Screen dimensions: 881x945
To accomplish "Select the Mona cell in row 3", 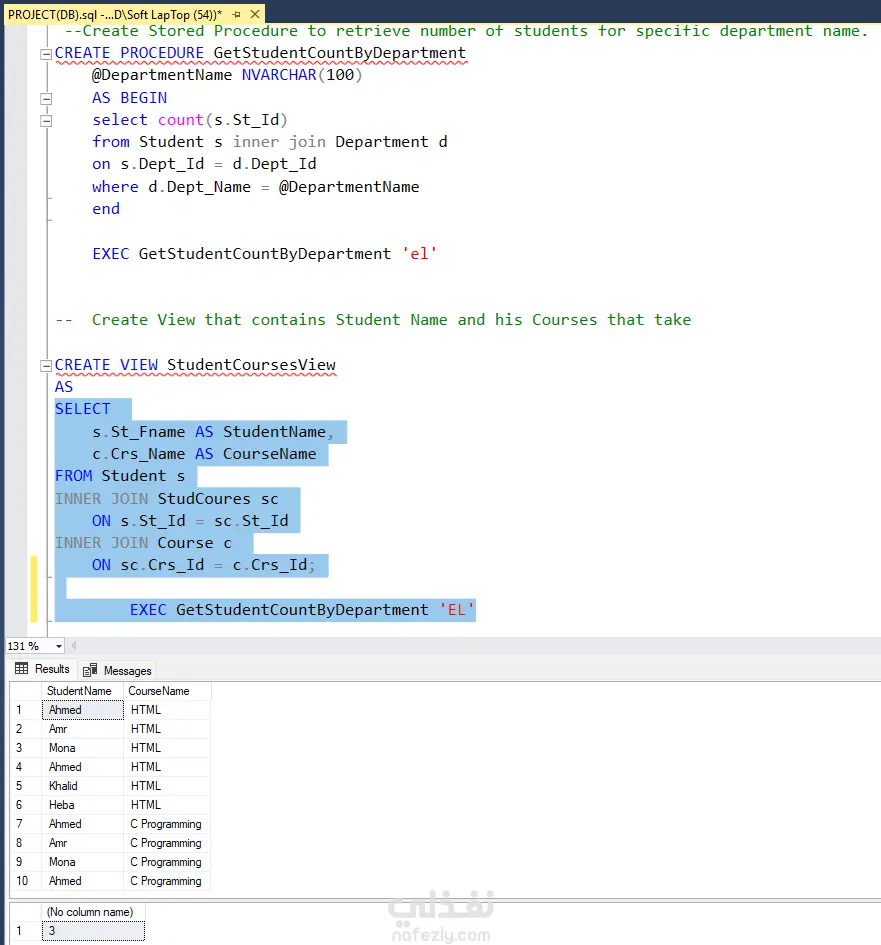I will point(83,748).
